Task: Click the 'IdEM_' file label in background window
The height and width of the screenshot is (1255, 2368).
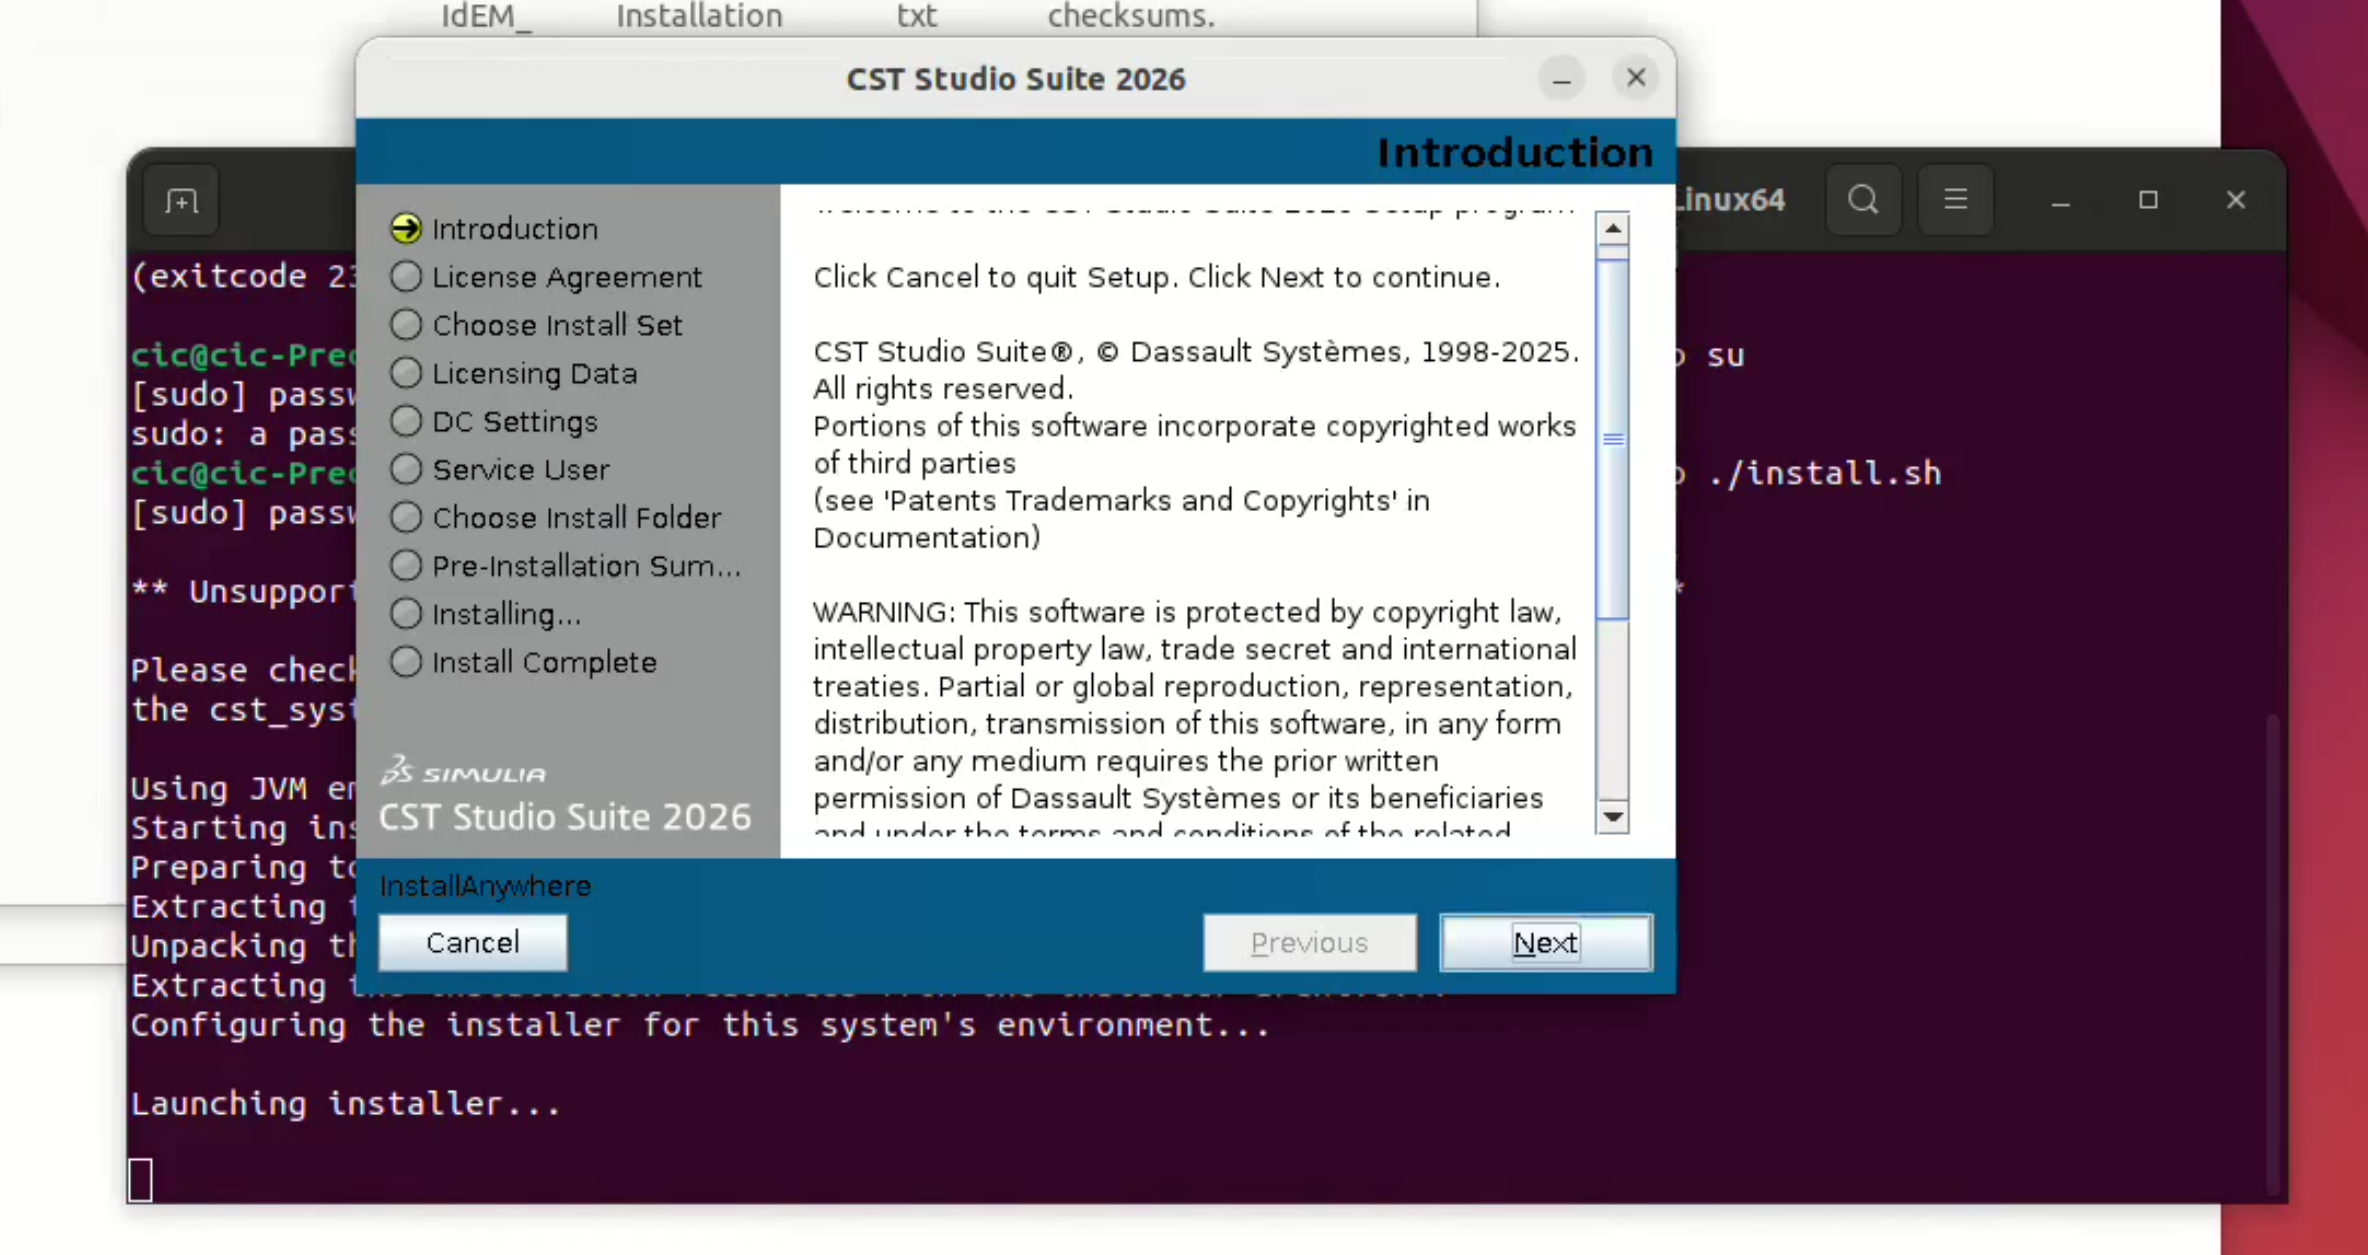Action: point(486,16)
